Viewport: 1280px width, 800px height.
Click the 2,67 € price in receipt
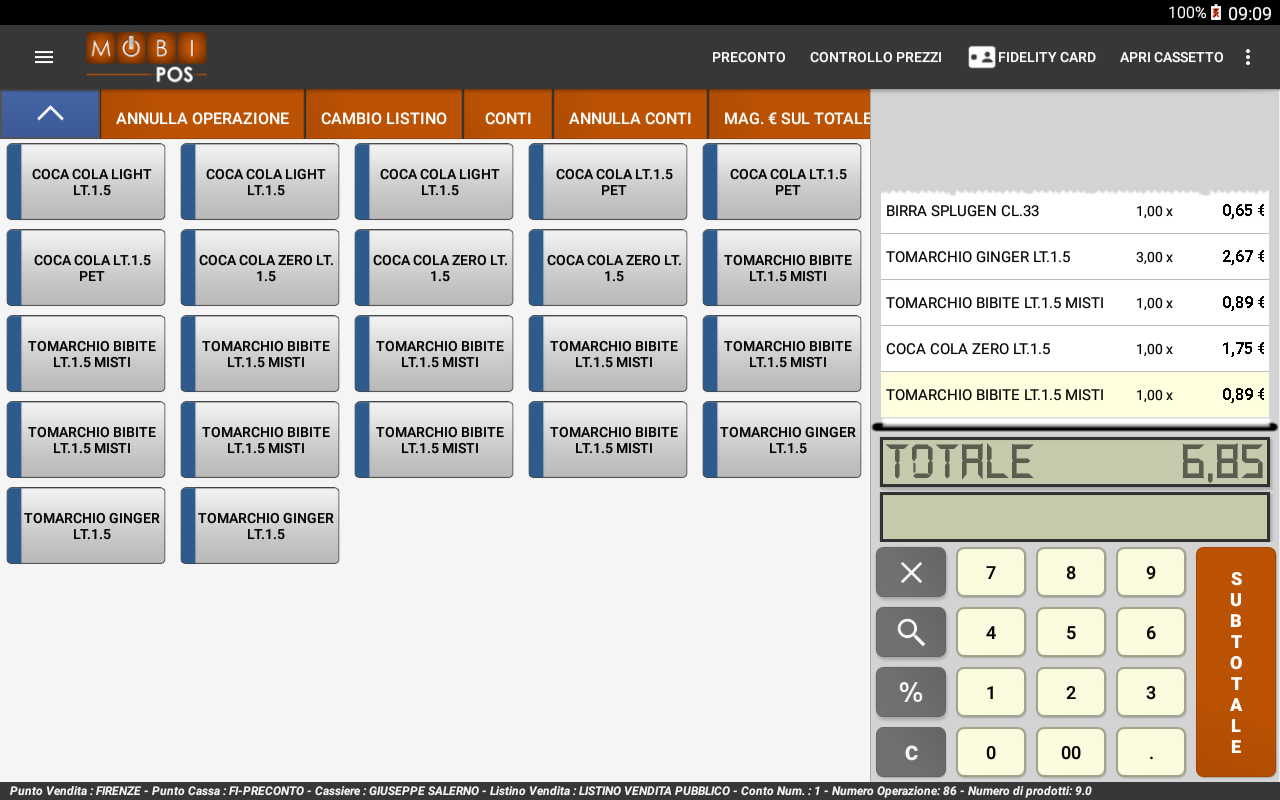coord(1243,257)
